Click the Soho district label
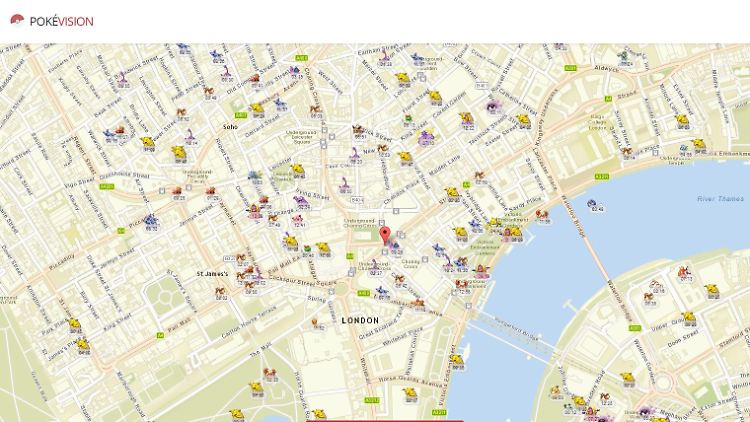The width and height of the screenshot is (750, 422). click(x=230, y=127)
